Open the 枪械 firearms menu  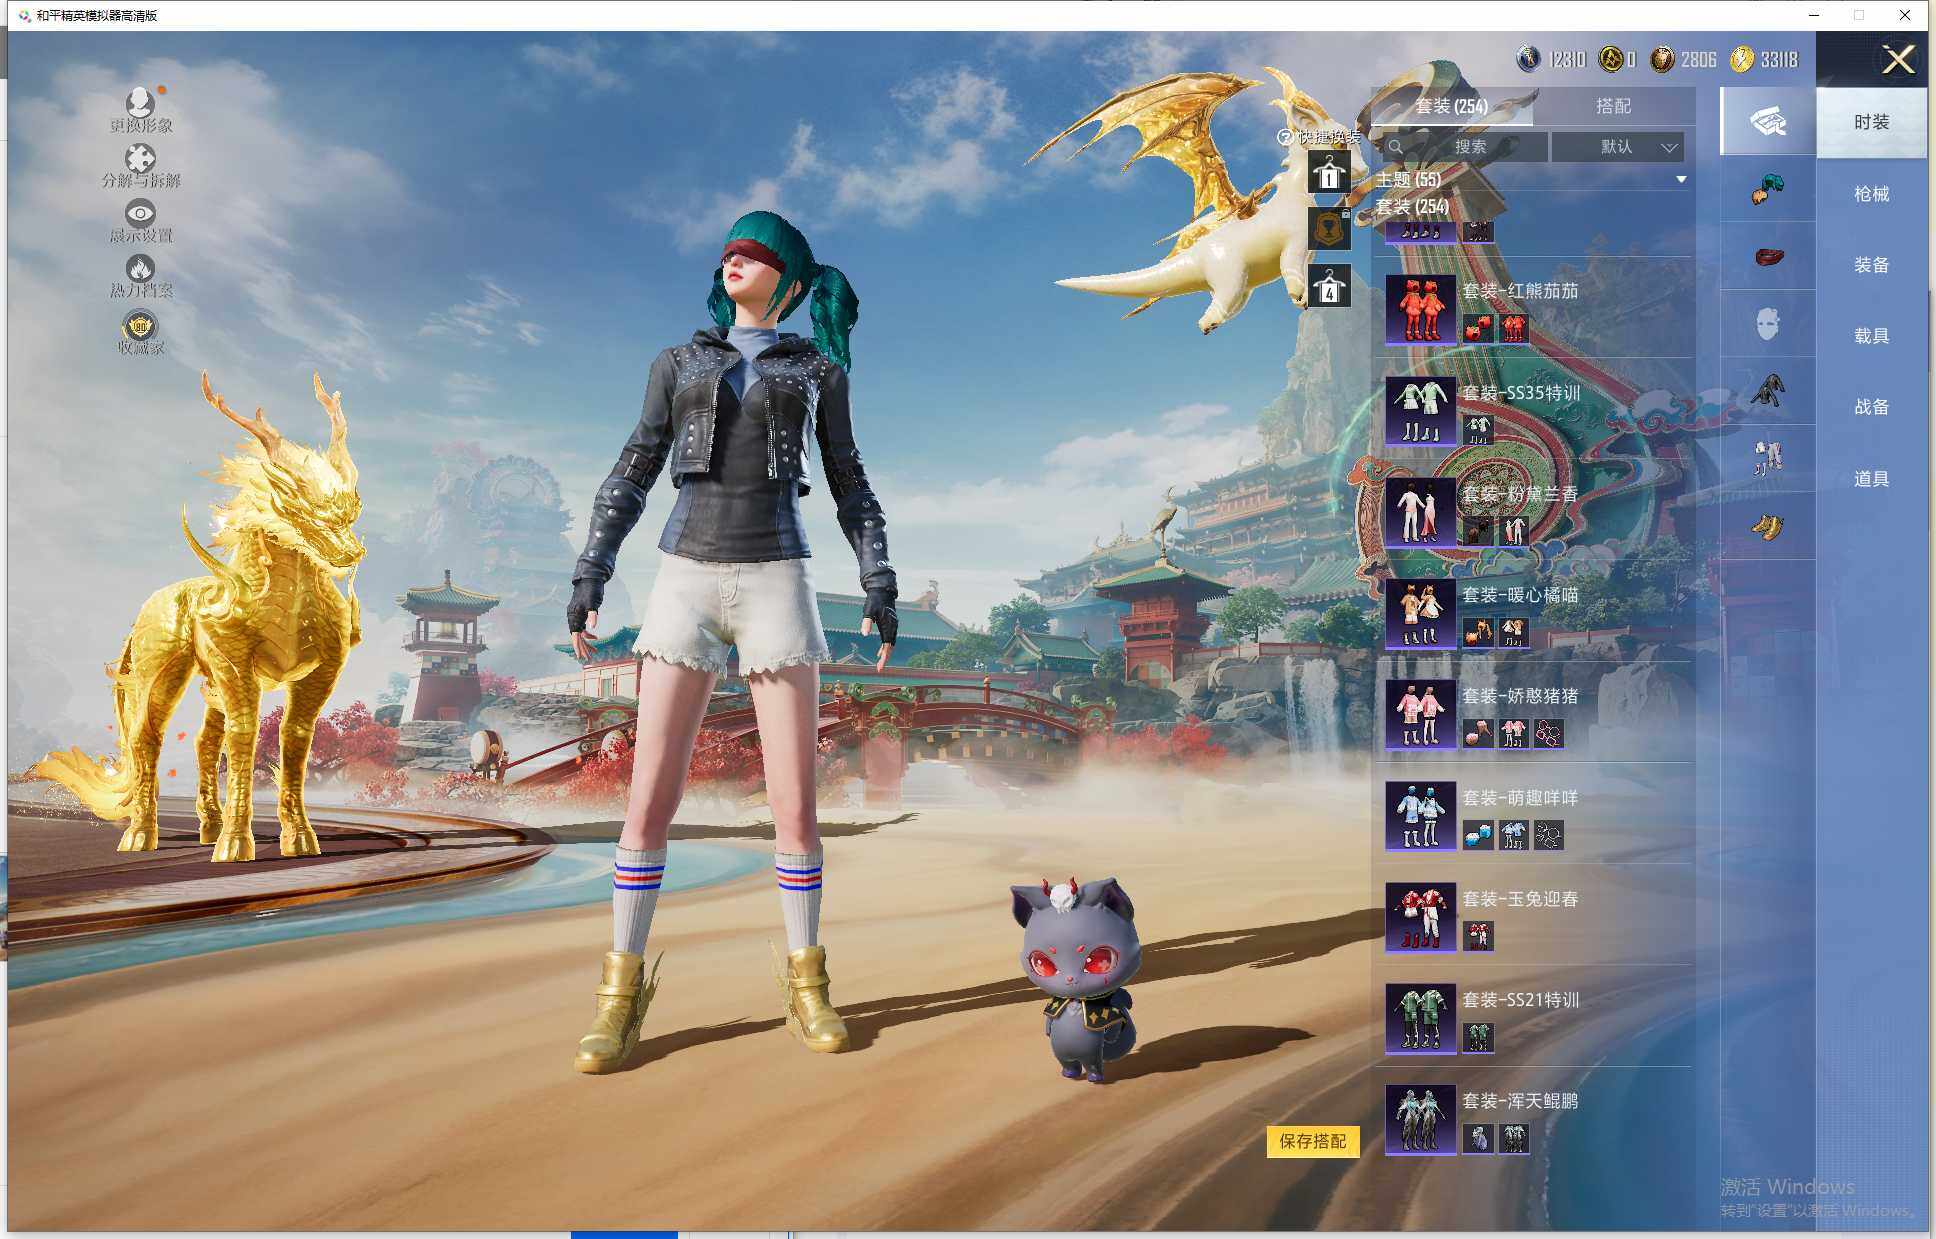(1871, 194)
